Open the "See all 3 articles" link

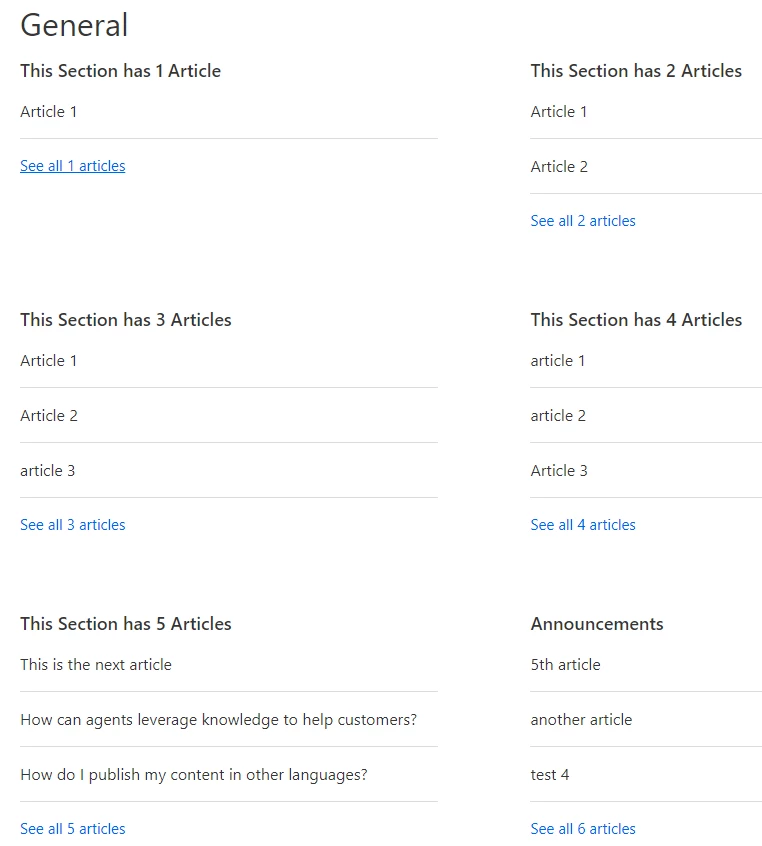point(73,525)
